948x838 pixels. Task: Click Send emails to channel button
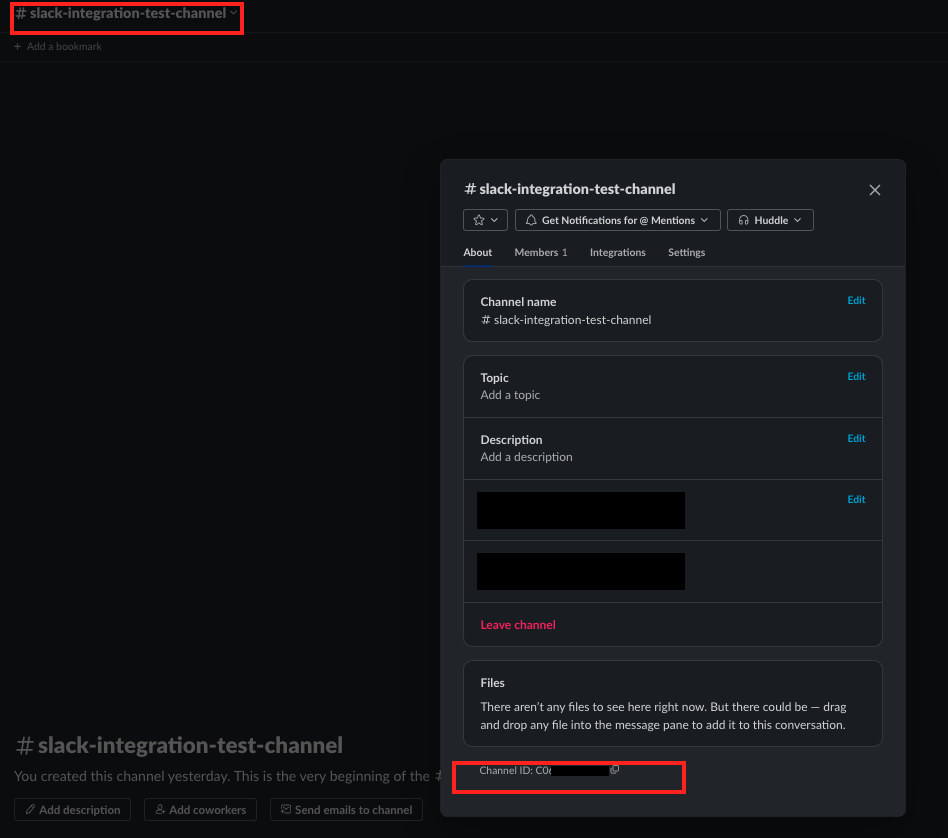point(346,810)
